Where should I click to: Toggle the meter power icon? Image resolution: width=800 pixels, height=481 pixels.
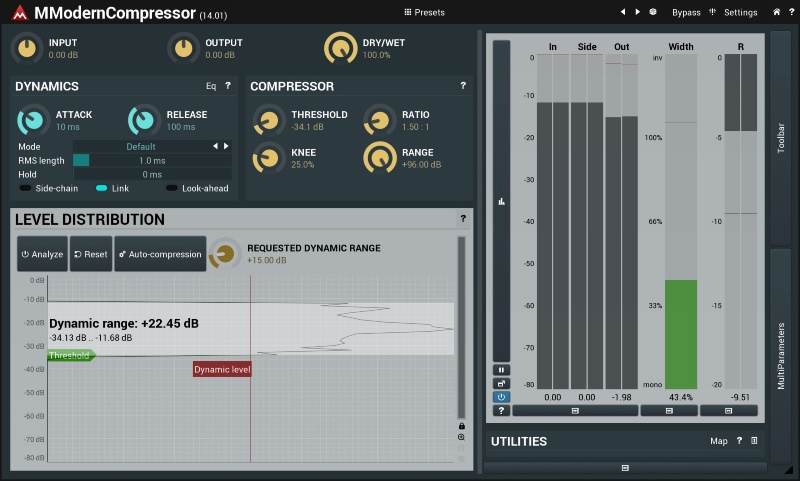501,397
